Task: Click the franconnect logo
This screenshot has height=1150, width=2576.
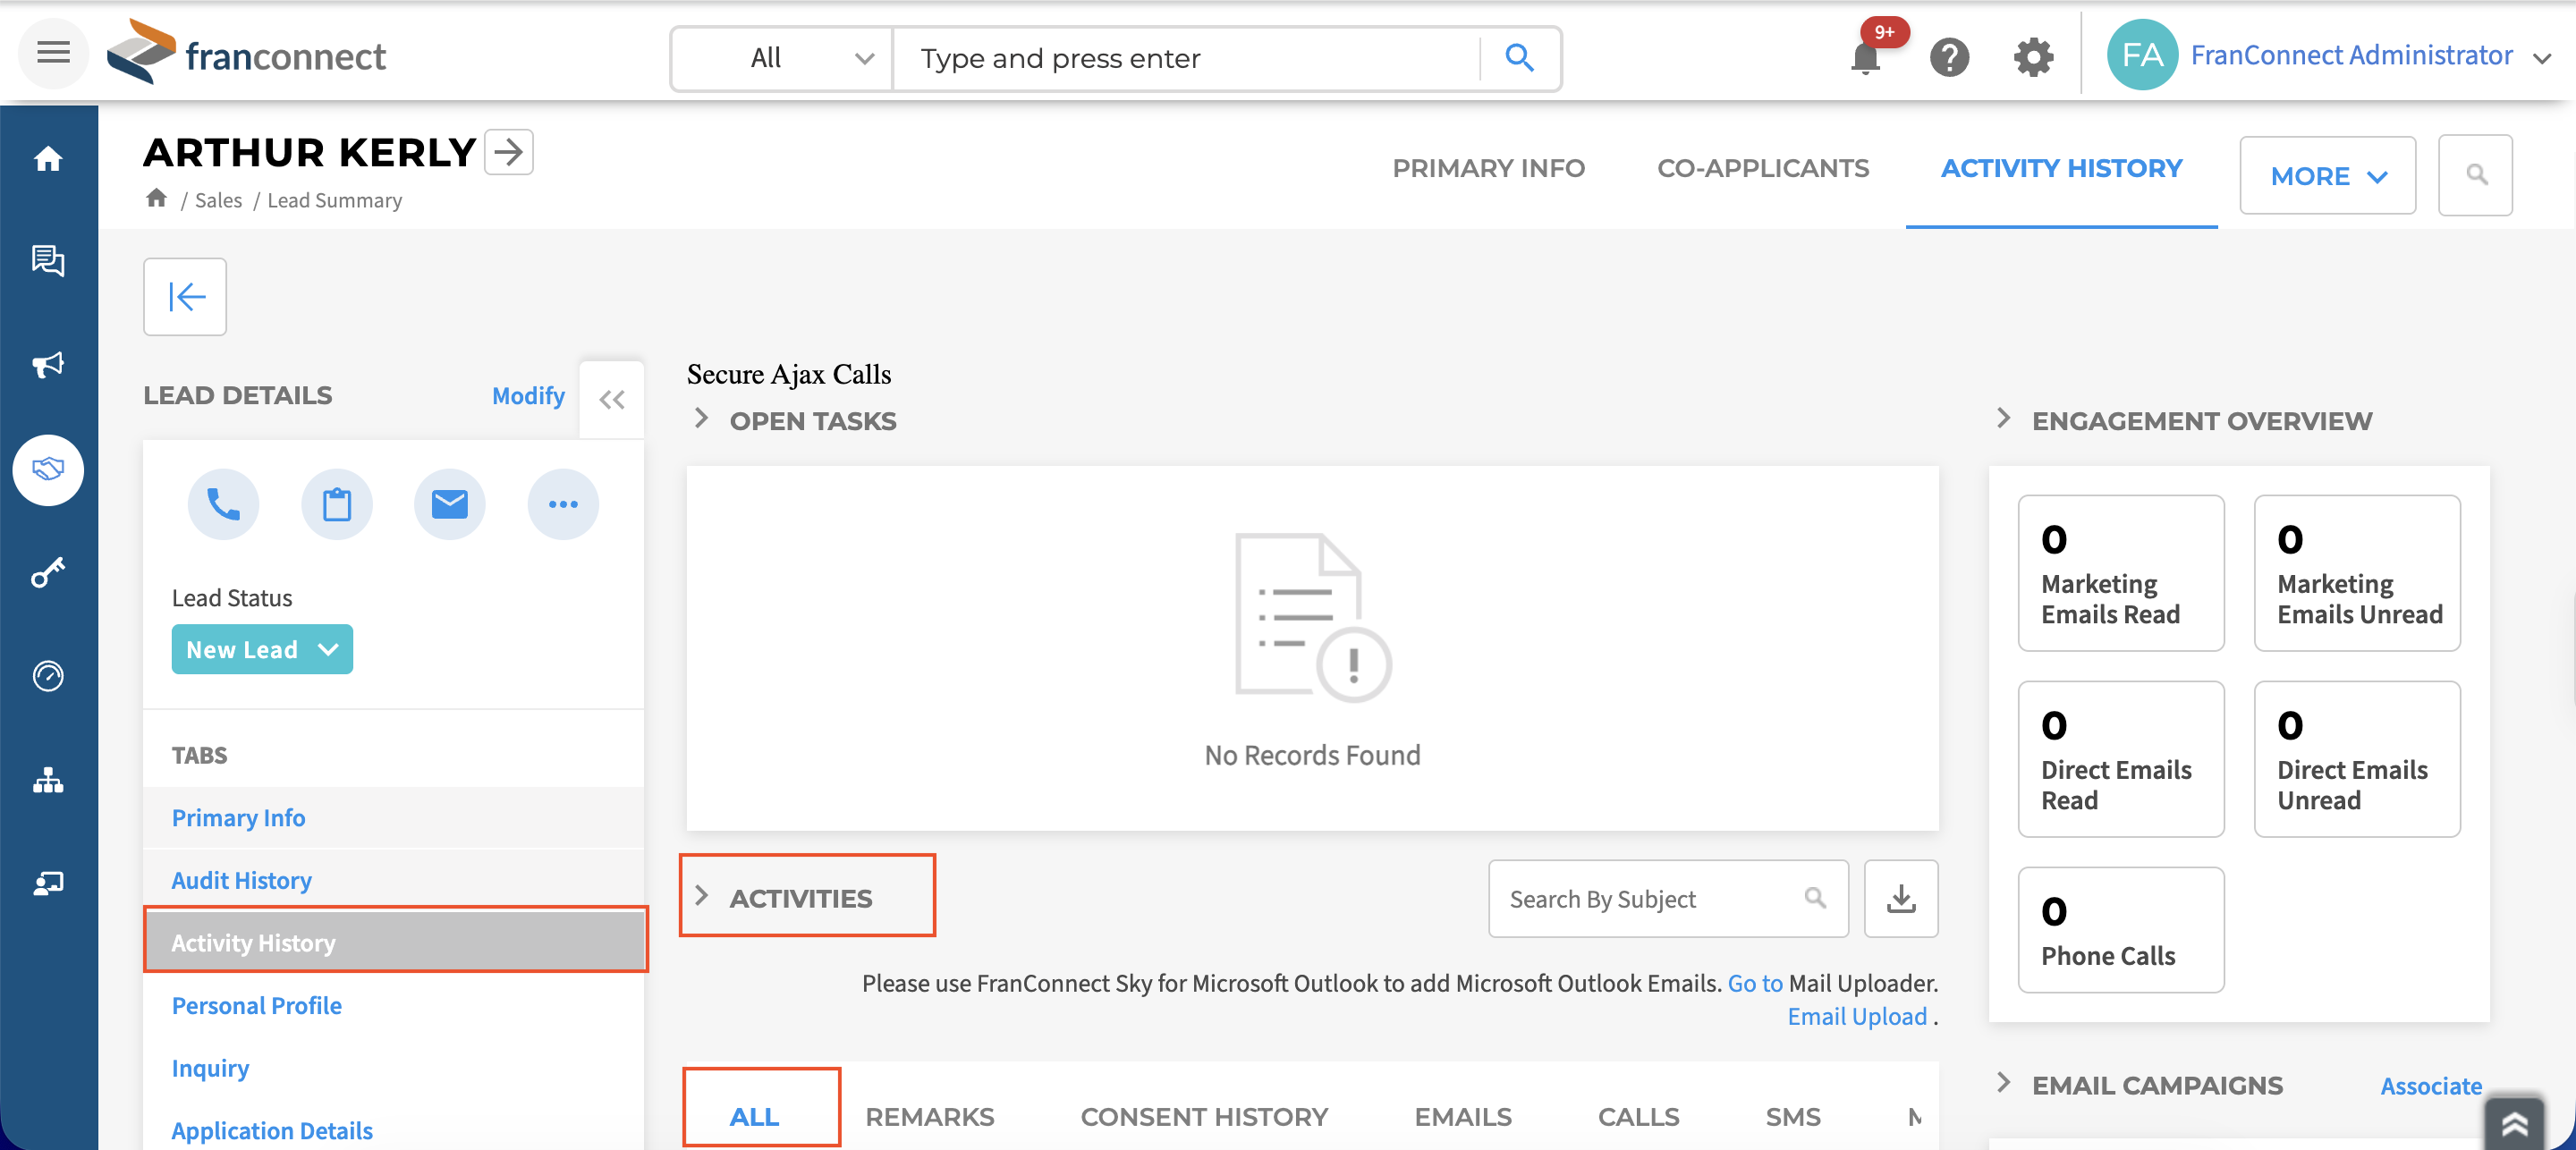Action: pyautogui.click(x=246, y=54)
